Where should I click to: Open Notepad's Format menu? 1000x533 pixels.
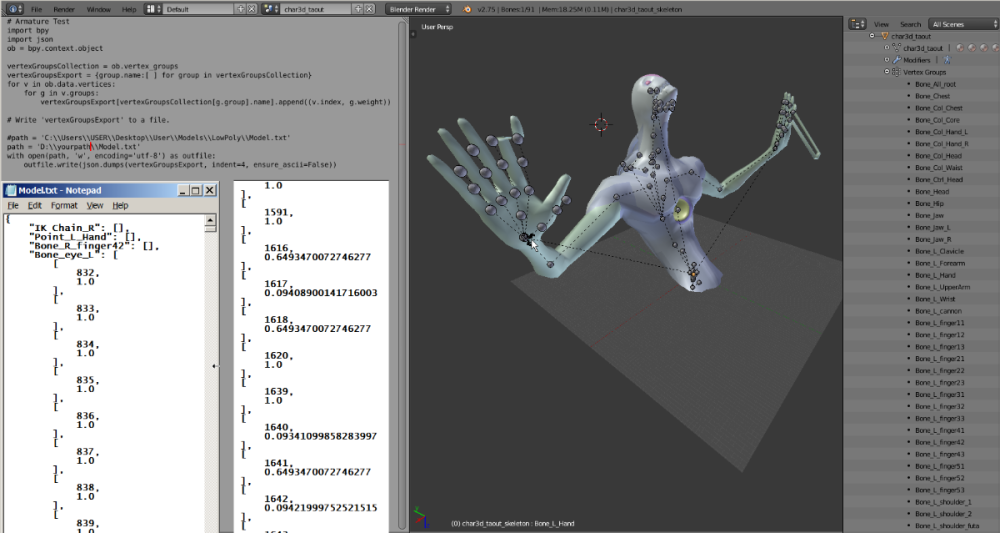click(x=63, y=205)
